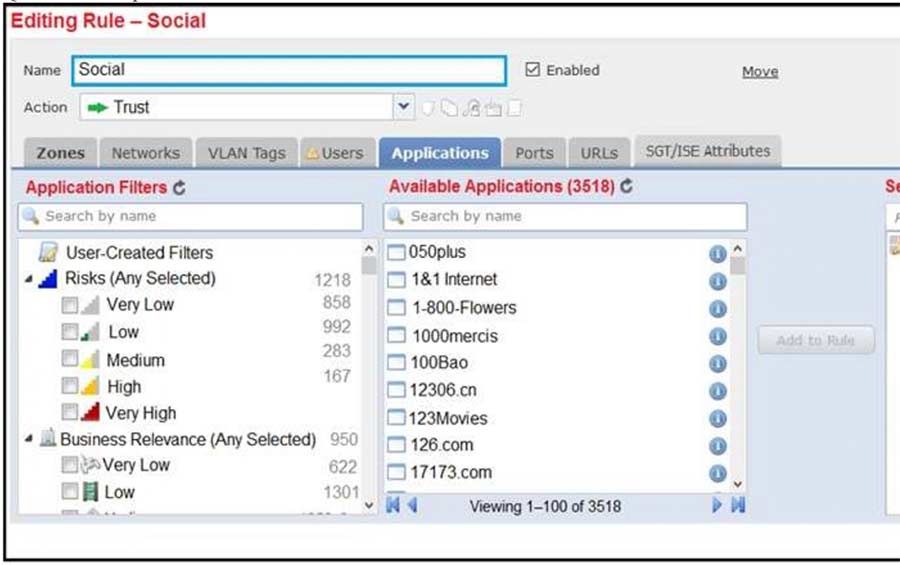Check the Very High risk filter

pyautogui.click(x=69, y=413)
